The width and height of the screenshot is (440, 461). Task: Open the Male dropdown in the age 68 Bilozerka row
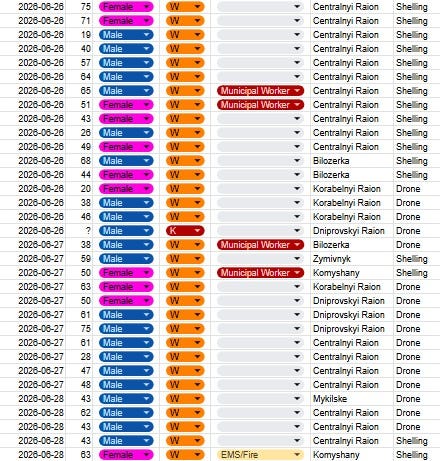[x=126, y=161]
